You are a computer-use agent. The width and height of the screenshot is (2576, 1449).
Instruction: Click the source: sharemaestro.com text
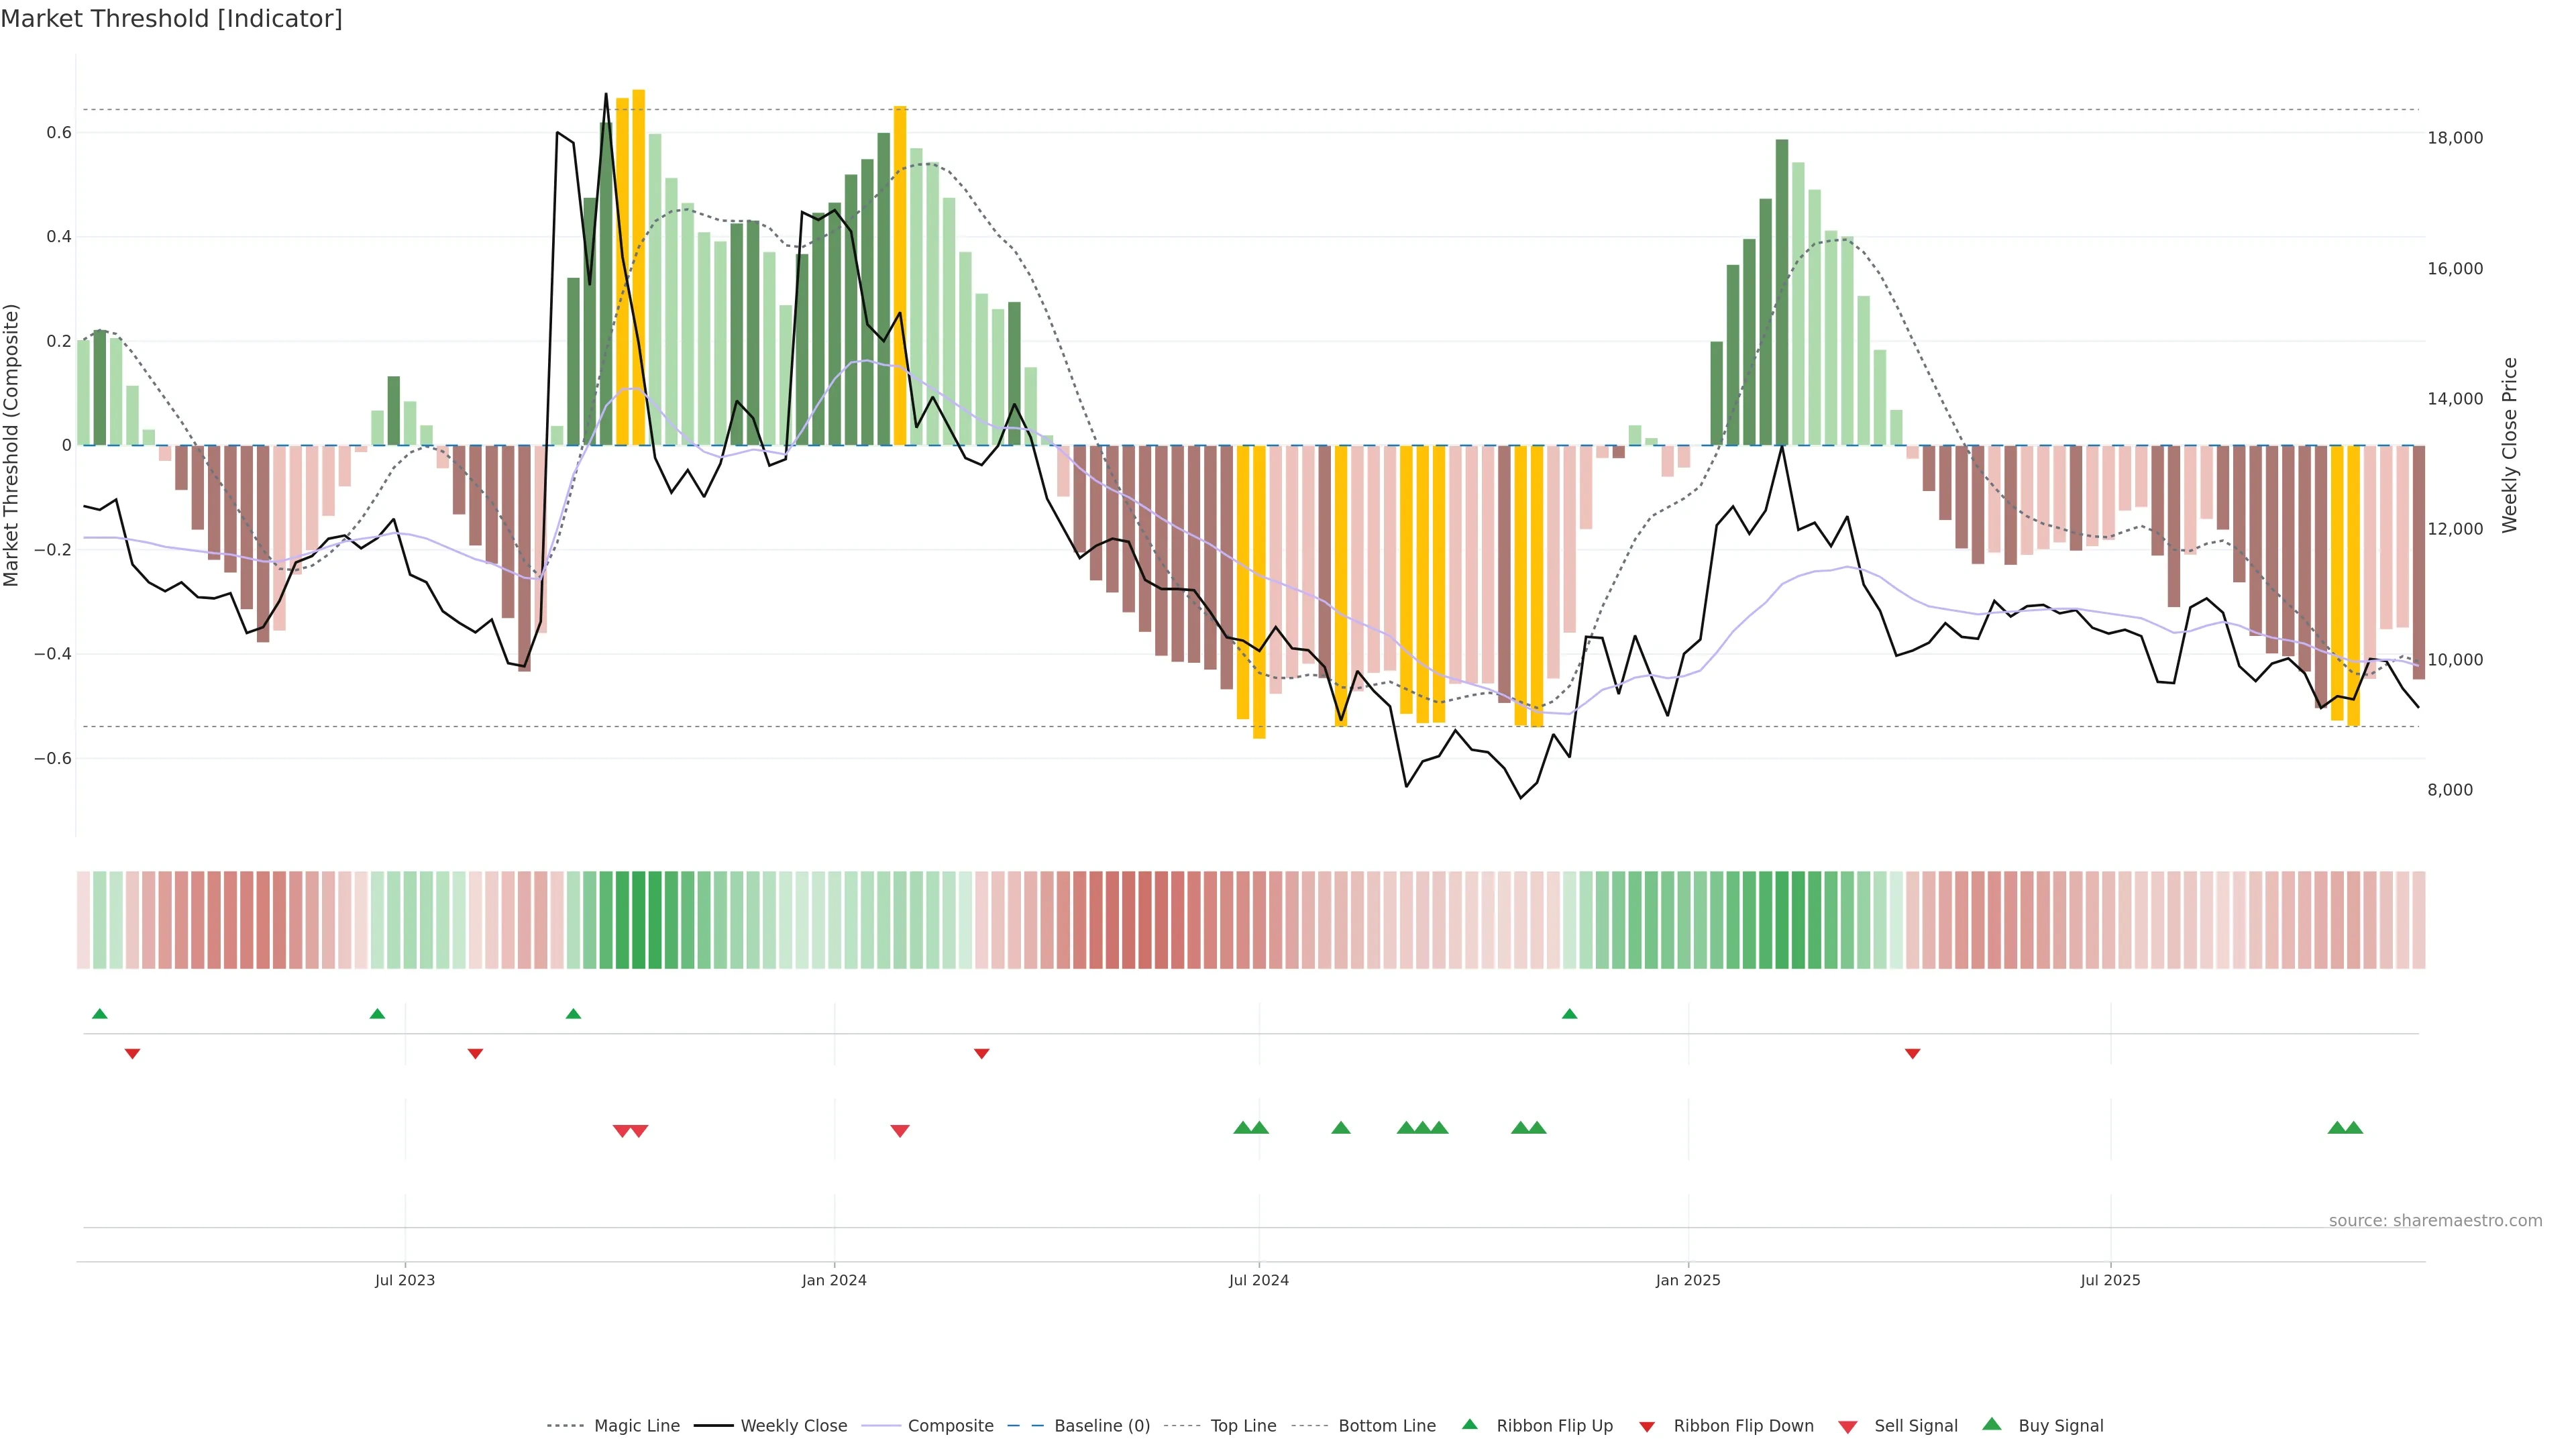tap(2435, 1220)
